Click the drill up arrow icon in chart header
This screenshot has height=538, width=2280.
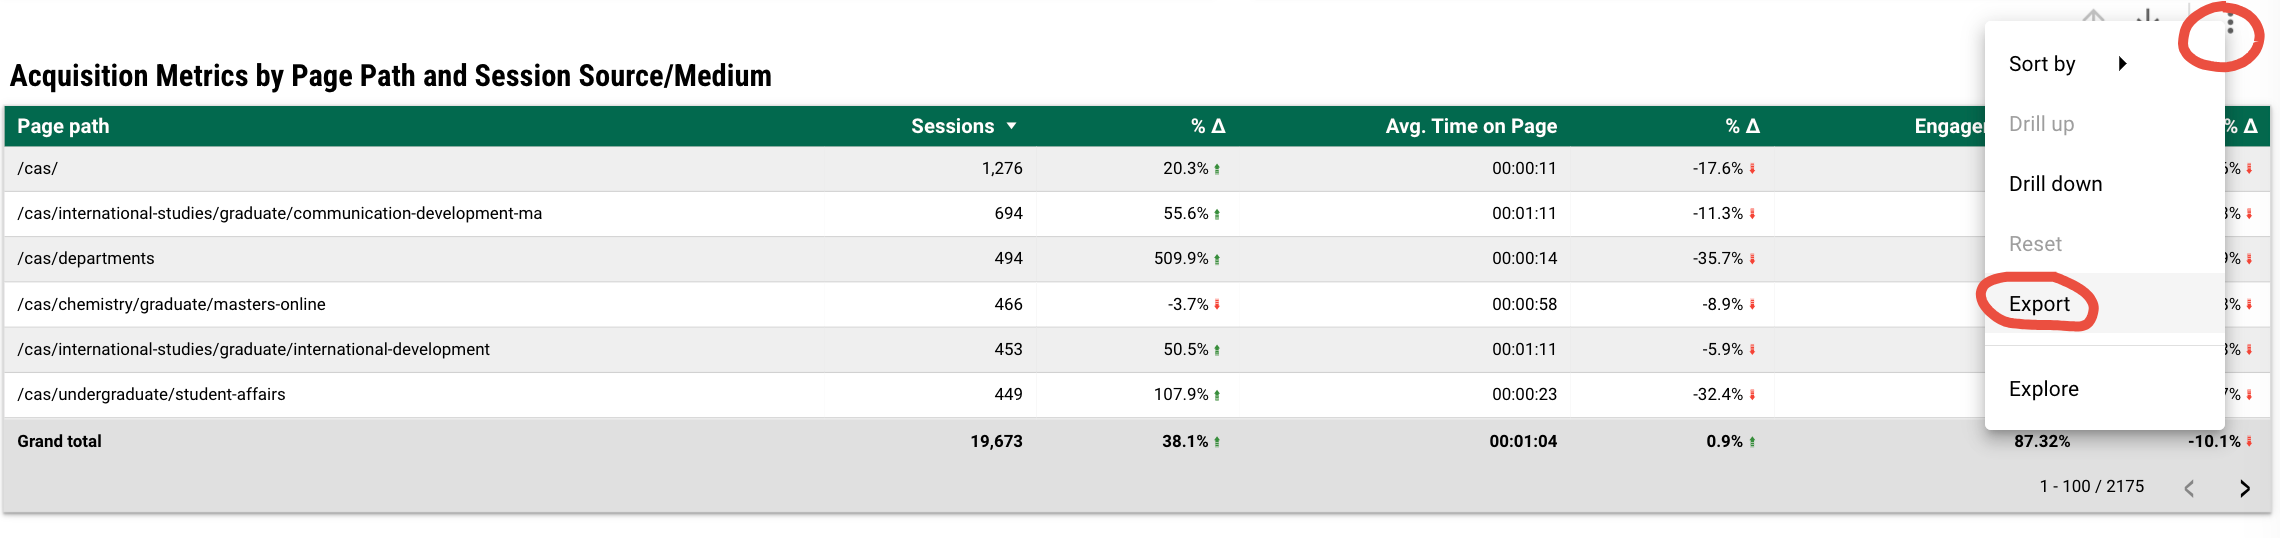pos(2093,17)
